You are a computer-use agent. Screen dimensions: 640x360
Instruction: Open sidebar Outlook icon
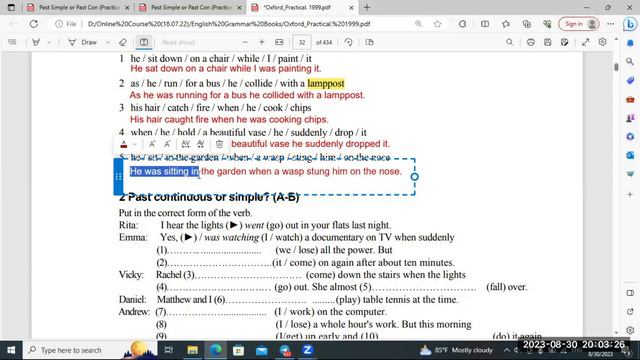630,155
